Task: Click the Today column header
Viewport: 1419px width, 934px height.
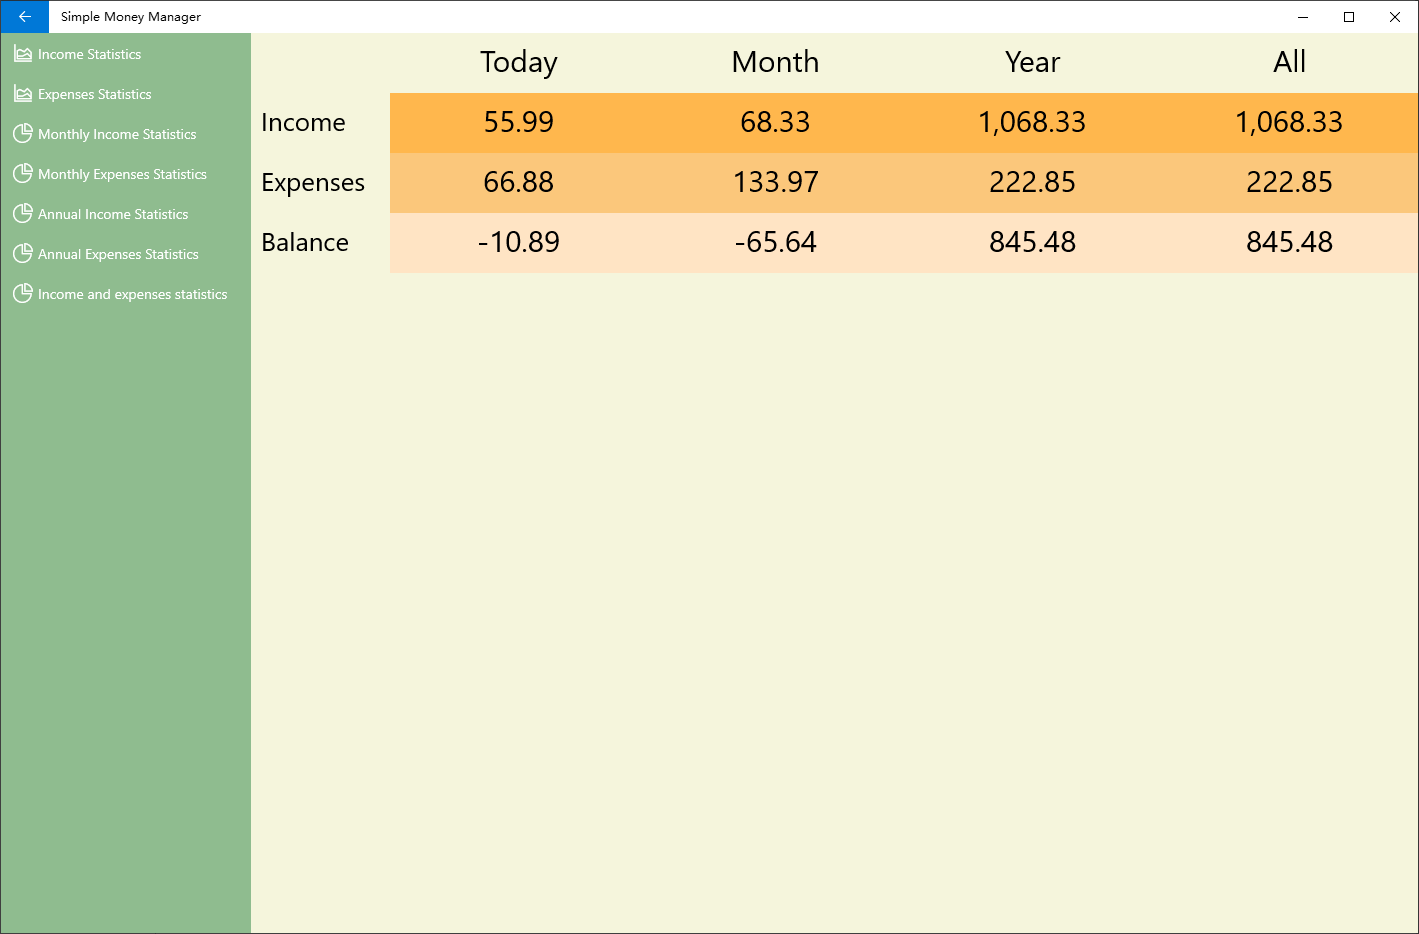Action: click(518, 62)
